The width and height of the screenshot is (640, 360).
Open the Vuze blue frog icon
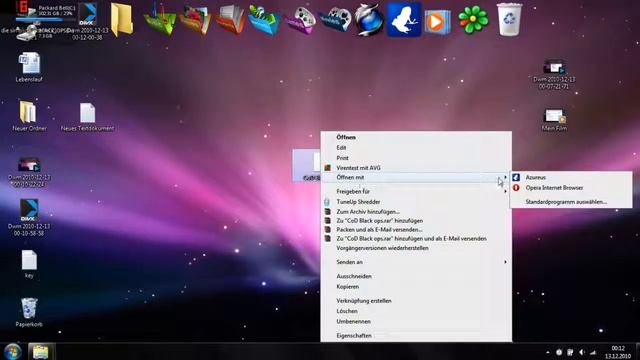click(x=404, y=20)
